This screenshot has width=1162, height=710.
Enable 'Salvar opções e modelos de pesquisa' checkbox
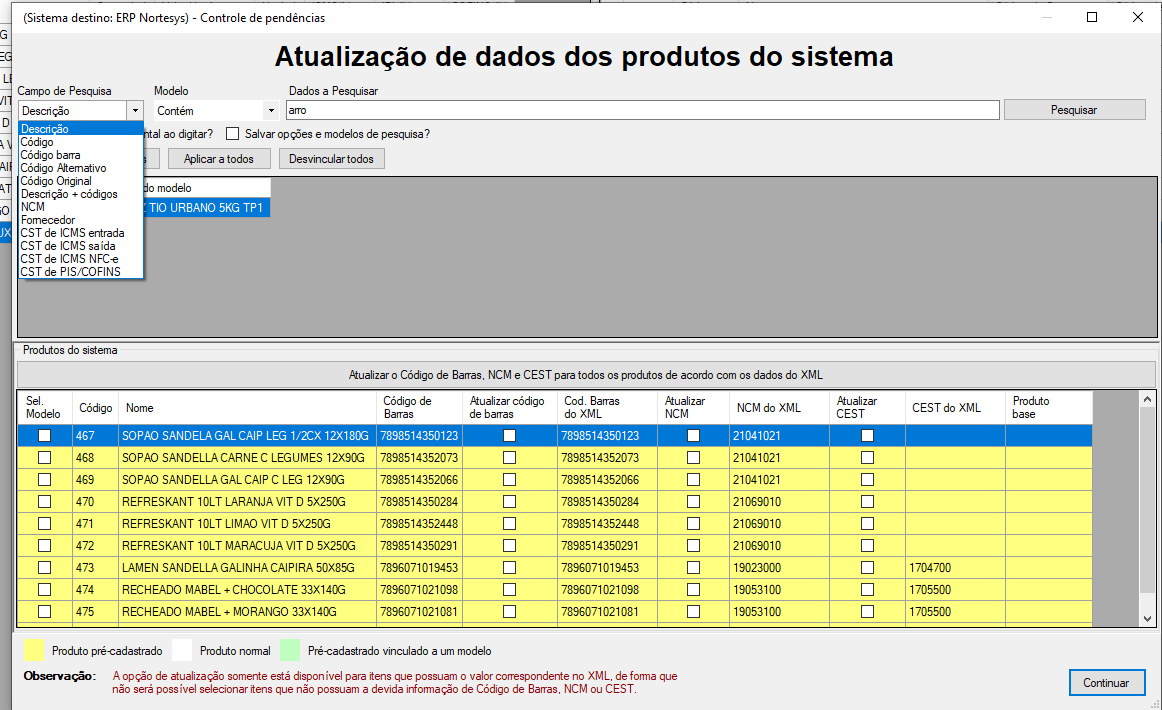[x=233, y=133]
